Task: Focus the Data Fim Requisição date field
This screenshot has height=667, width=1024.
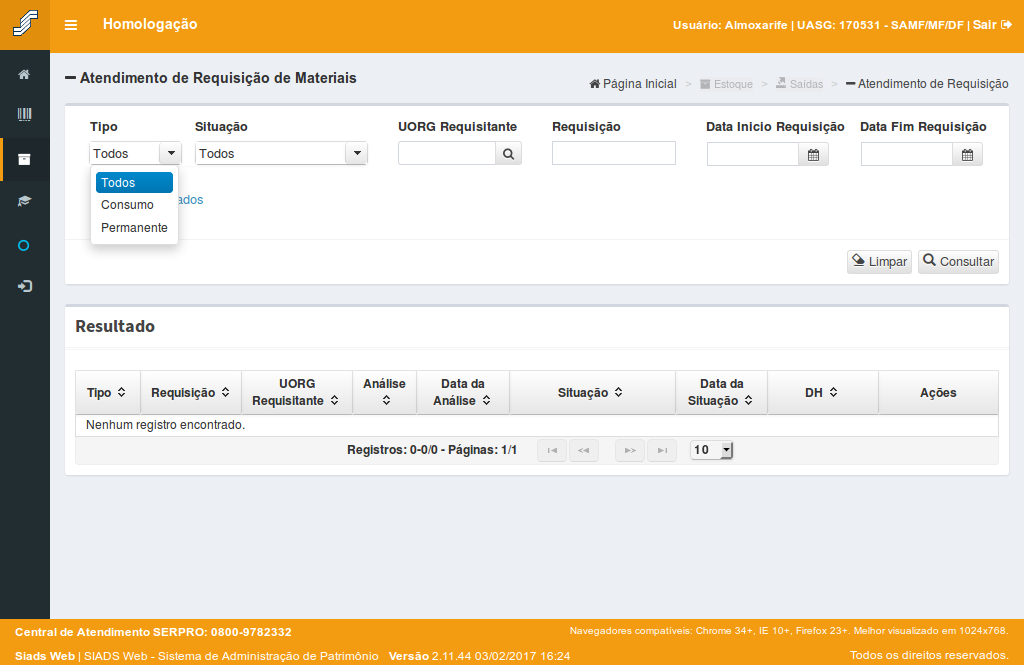Action: pyautogui.click(x=907, y=155)
